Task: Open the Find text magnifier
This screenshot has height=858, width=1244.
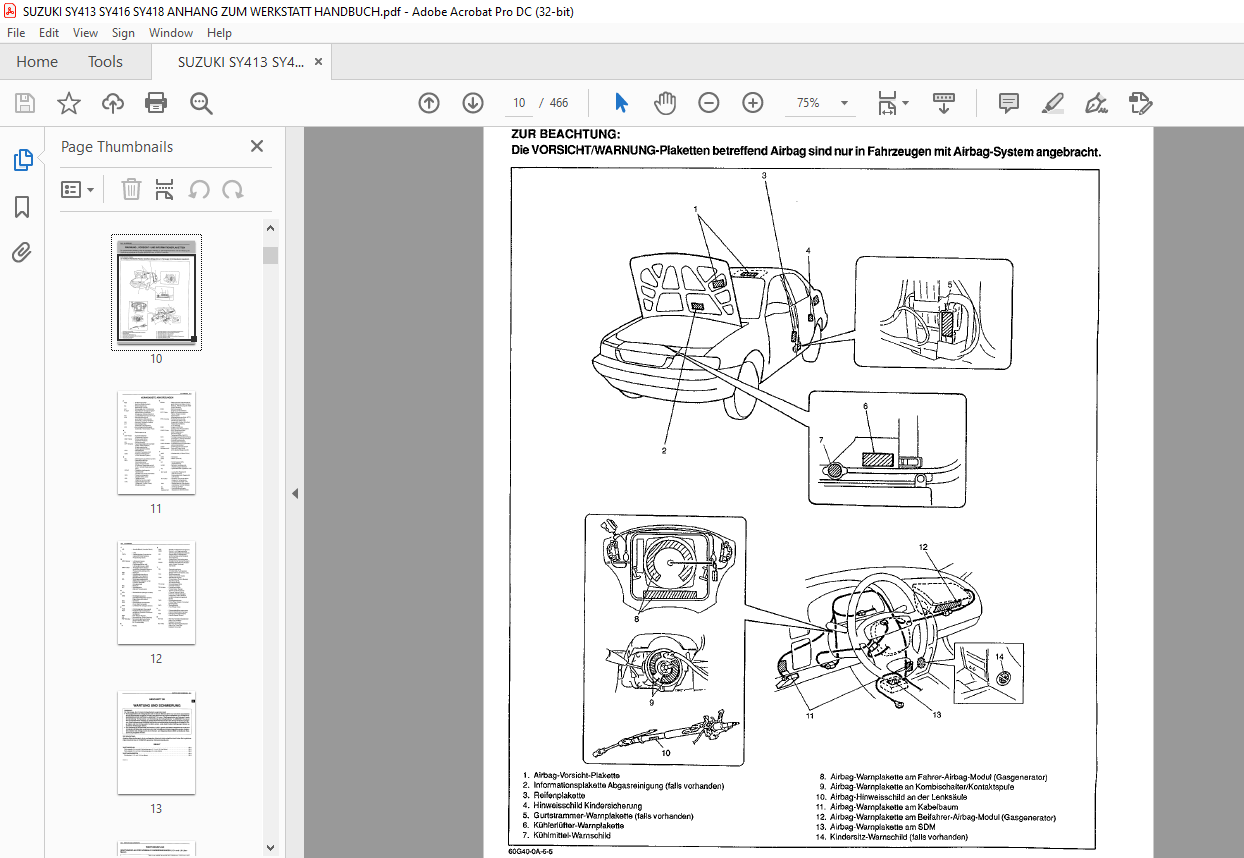Action: click(x=202, y=103)
